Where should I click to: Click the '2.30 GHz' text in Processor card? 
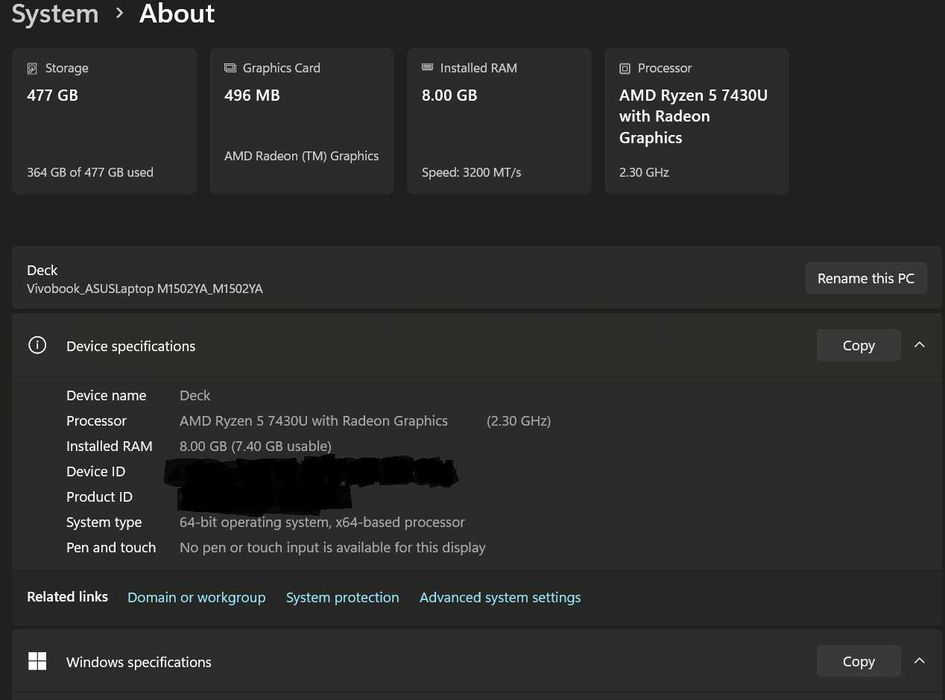coord(644,172)
